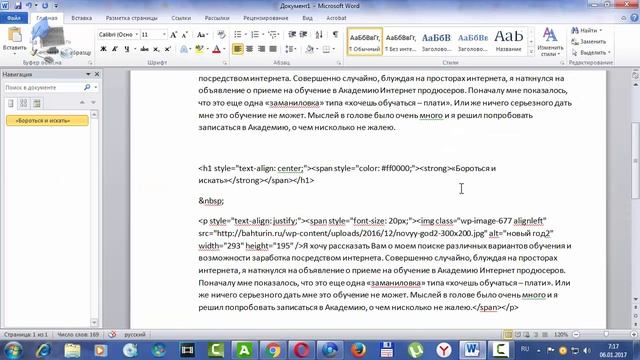Image resolution: width=640 pixels, height=360 pixels.
Task: Align text to the right
Action: (261, 49)
